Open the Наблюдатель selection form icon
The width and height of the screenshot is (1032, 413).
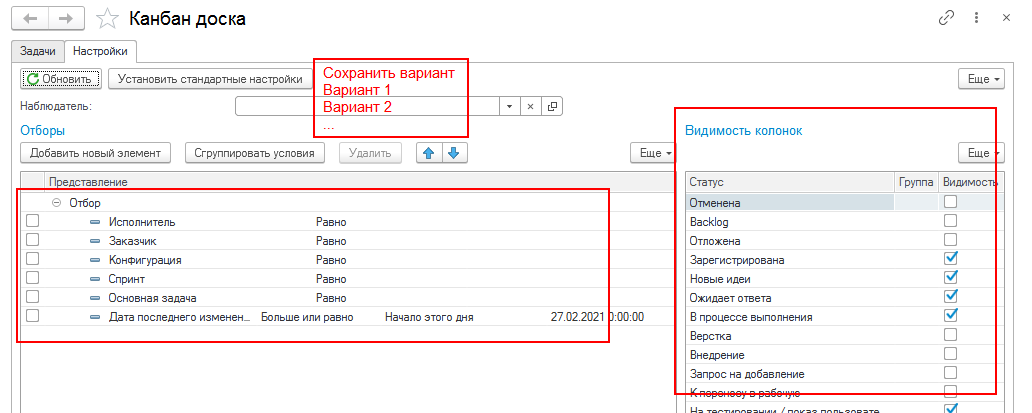click(552, 106)
